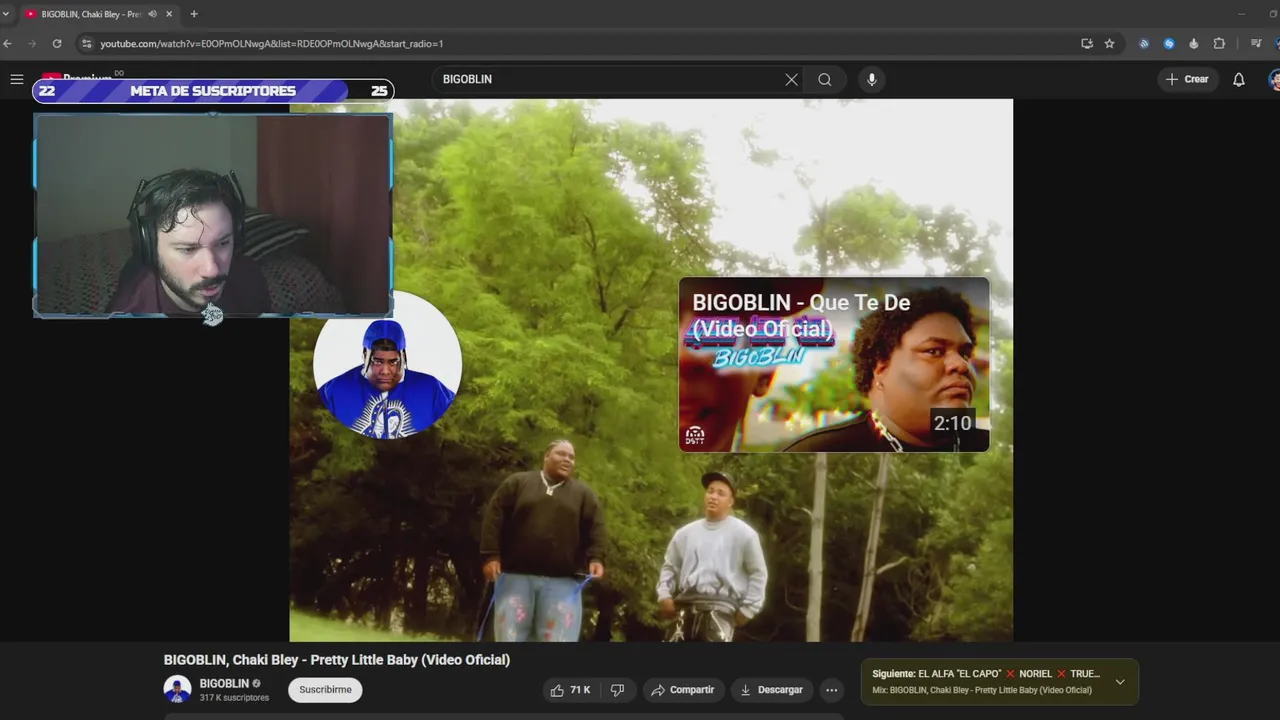
Task: Open the joystick-shaped extension icon
Action: pos(1194,44)
